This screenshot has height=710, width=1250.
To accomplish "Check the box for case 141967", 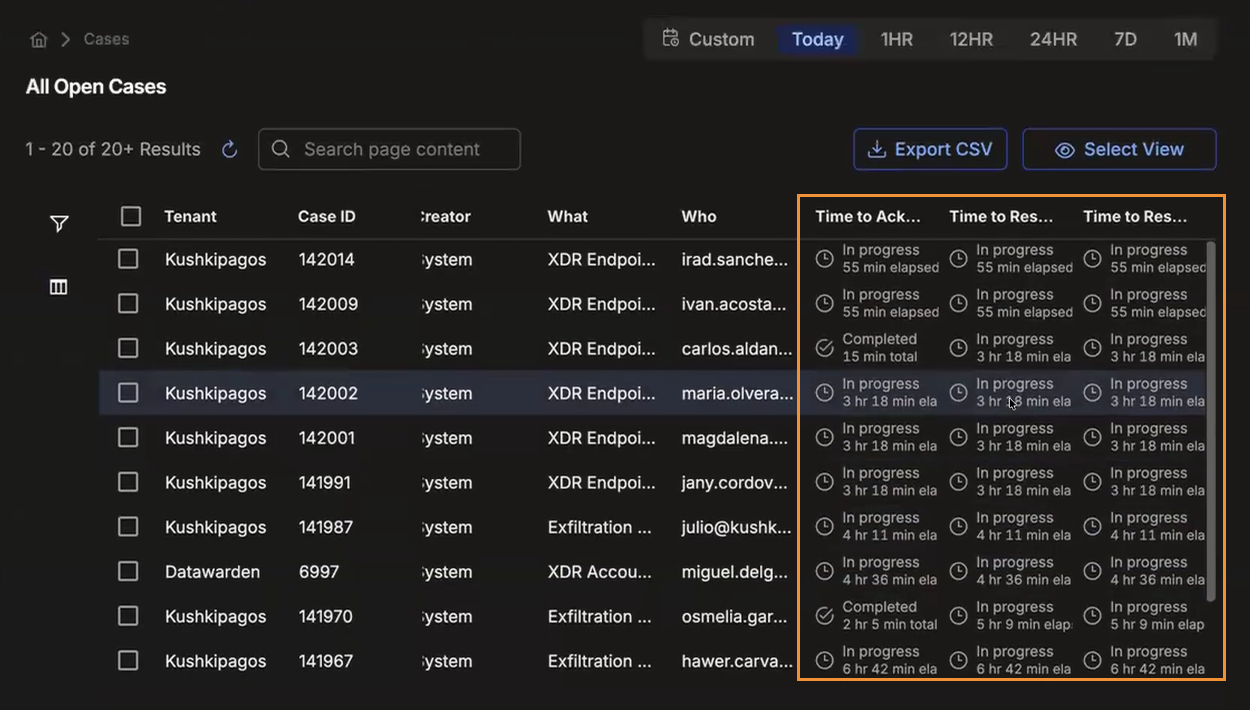I will tap(128, 661).
